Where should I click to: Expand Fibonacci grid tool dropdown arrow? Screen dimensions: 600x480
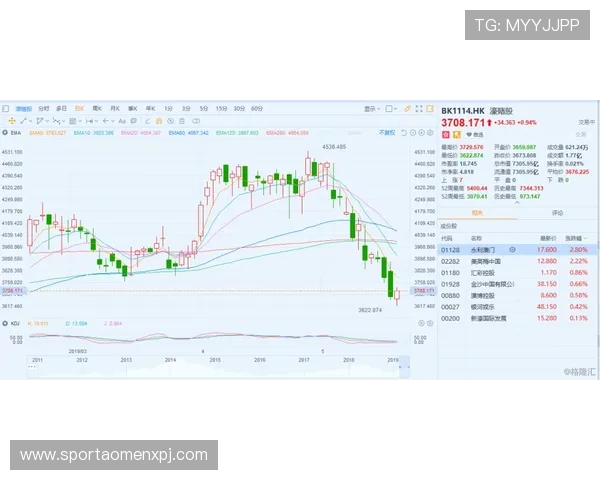pyautogui.click(x=80, y=121)
